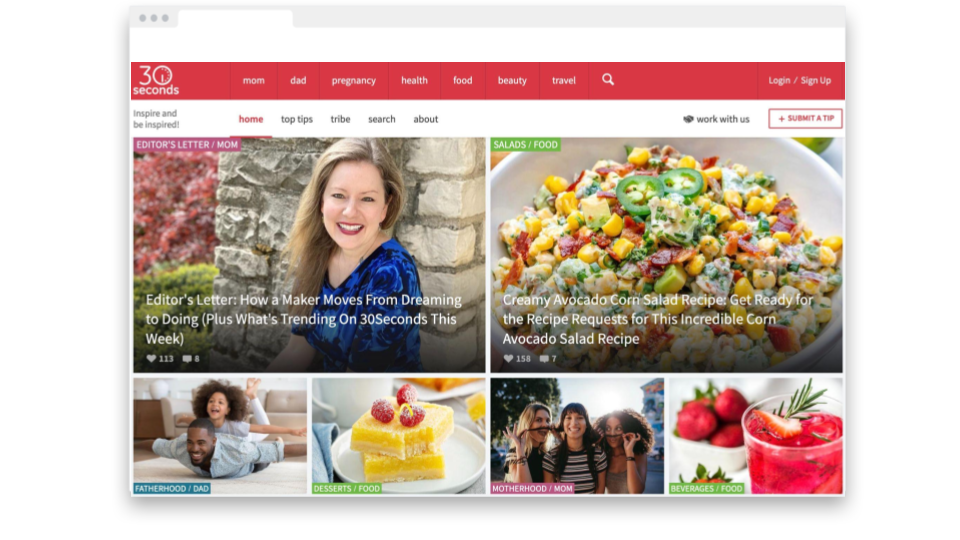The image size is (960, 540).
Task: Click the about tab link
Action: [x=426, y=119]
